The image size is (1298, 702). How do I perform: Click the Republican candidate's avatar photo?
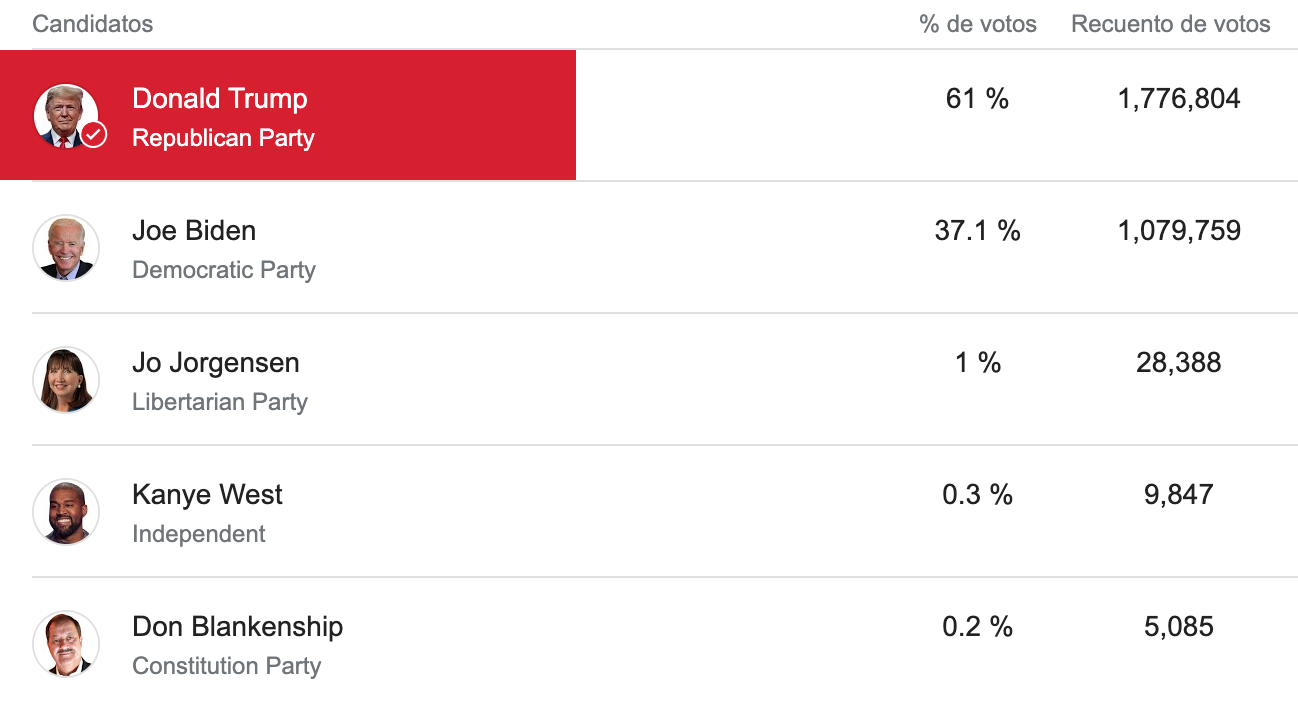pyautogui.click(x=64, y=115)
